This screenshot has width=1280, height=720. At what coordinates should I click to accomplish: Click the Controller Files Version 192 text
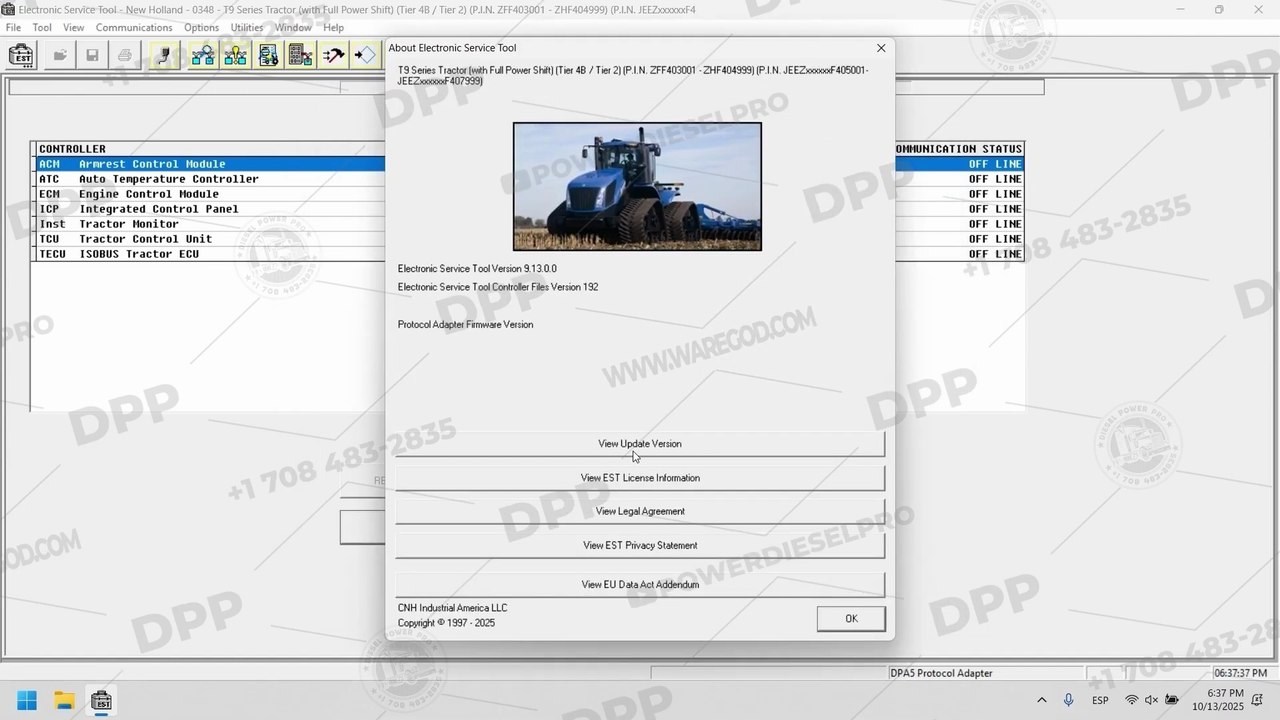(x=498, y=287)
